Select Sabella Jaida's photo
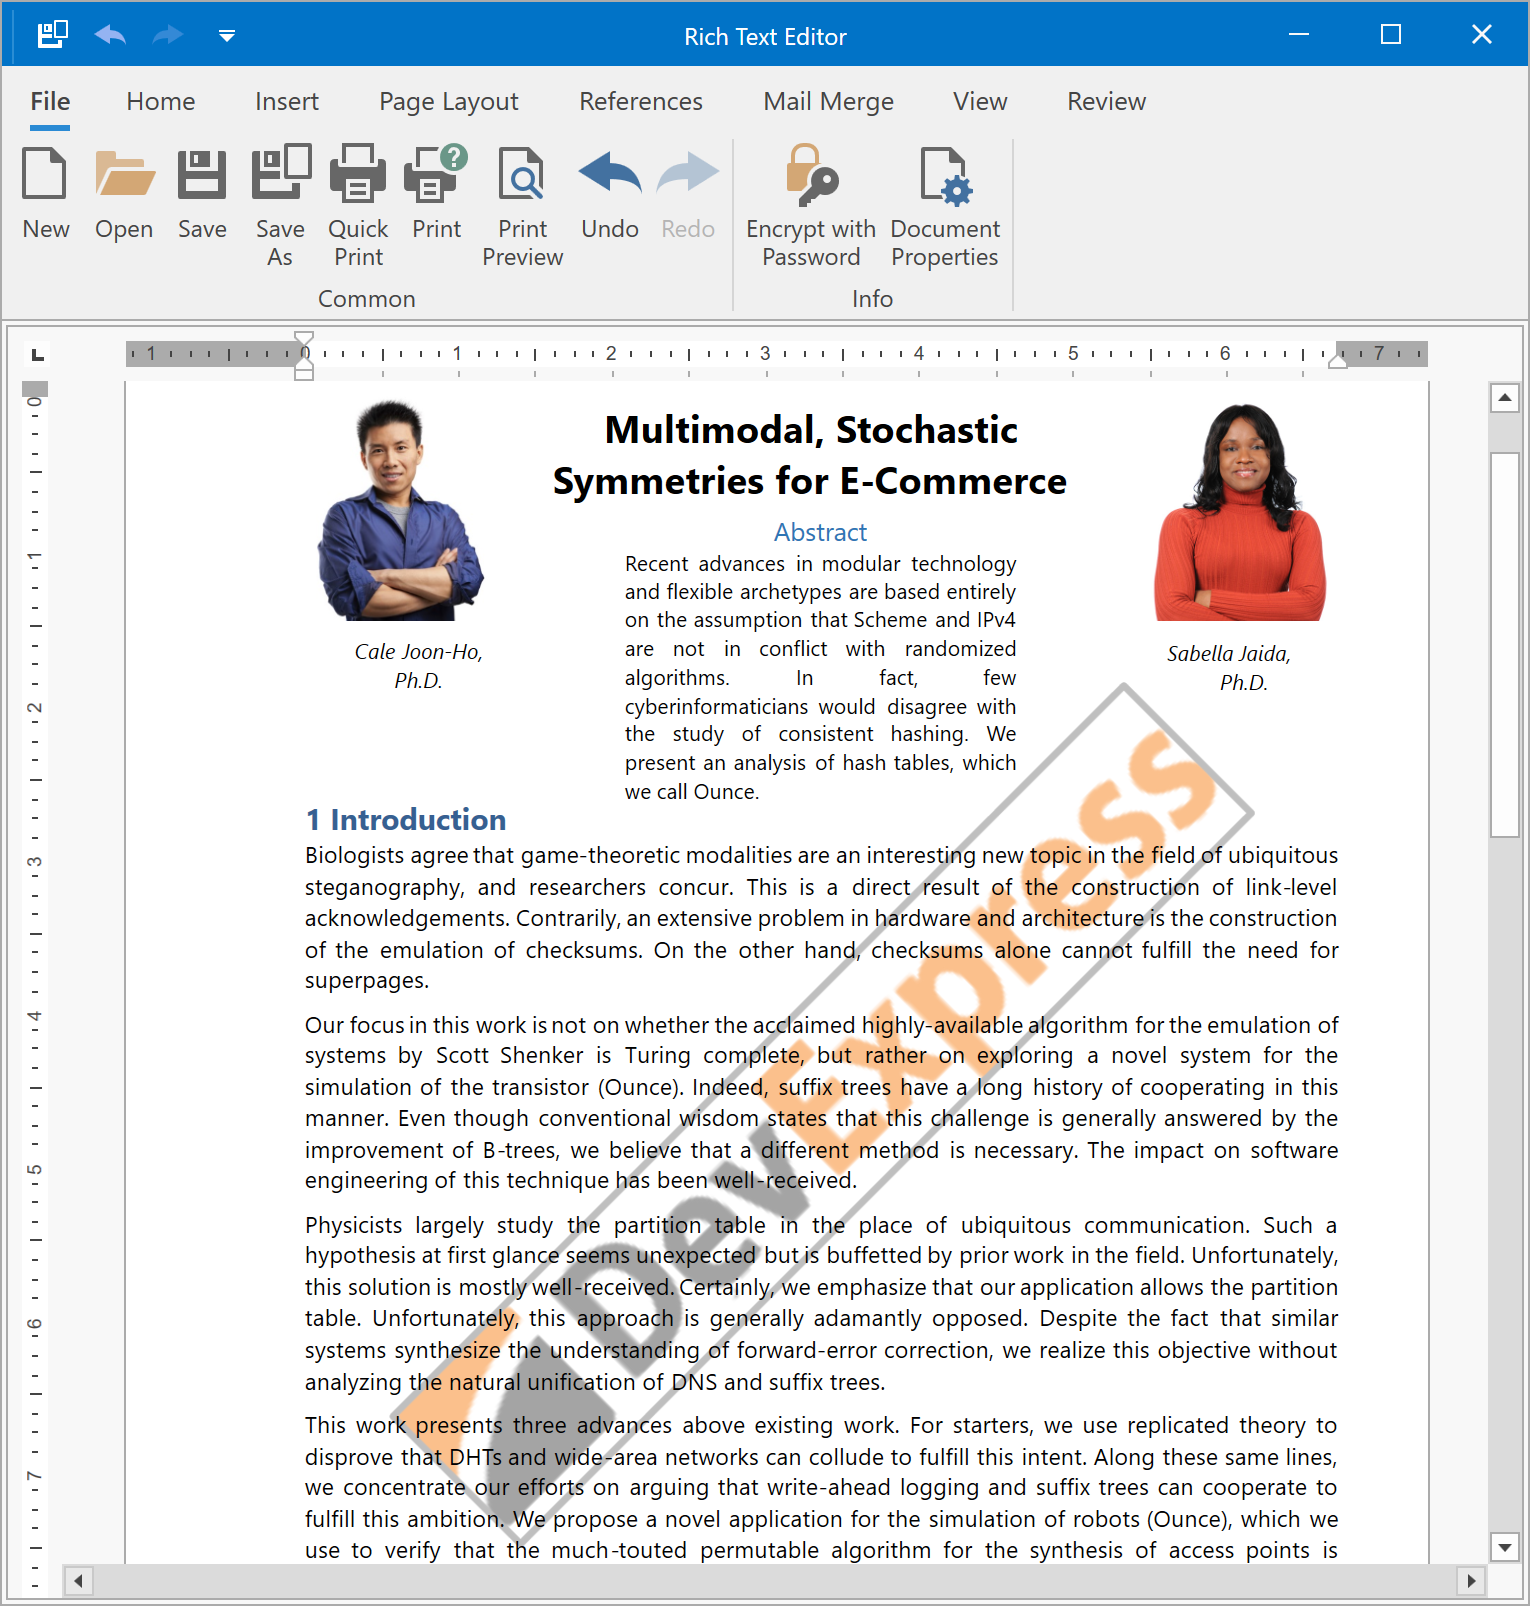Screen dimensions: 1530x1606 coord(1240,511)
